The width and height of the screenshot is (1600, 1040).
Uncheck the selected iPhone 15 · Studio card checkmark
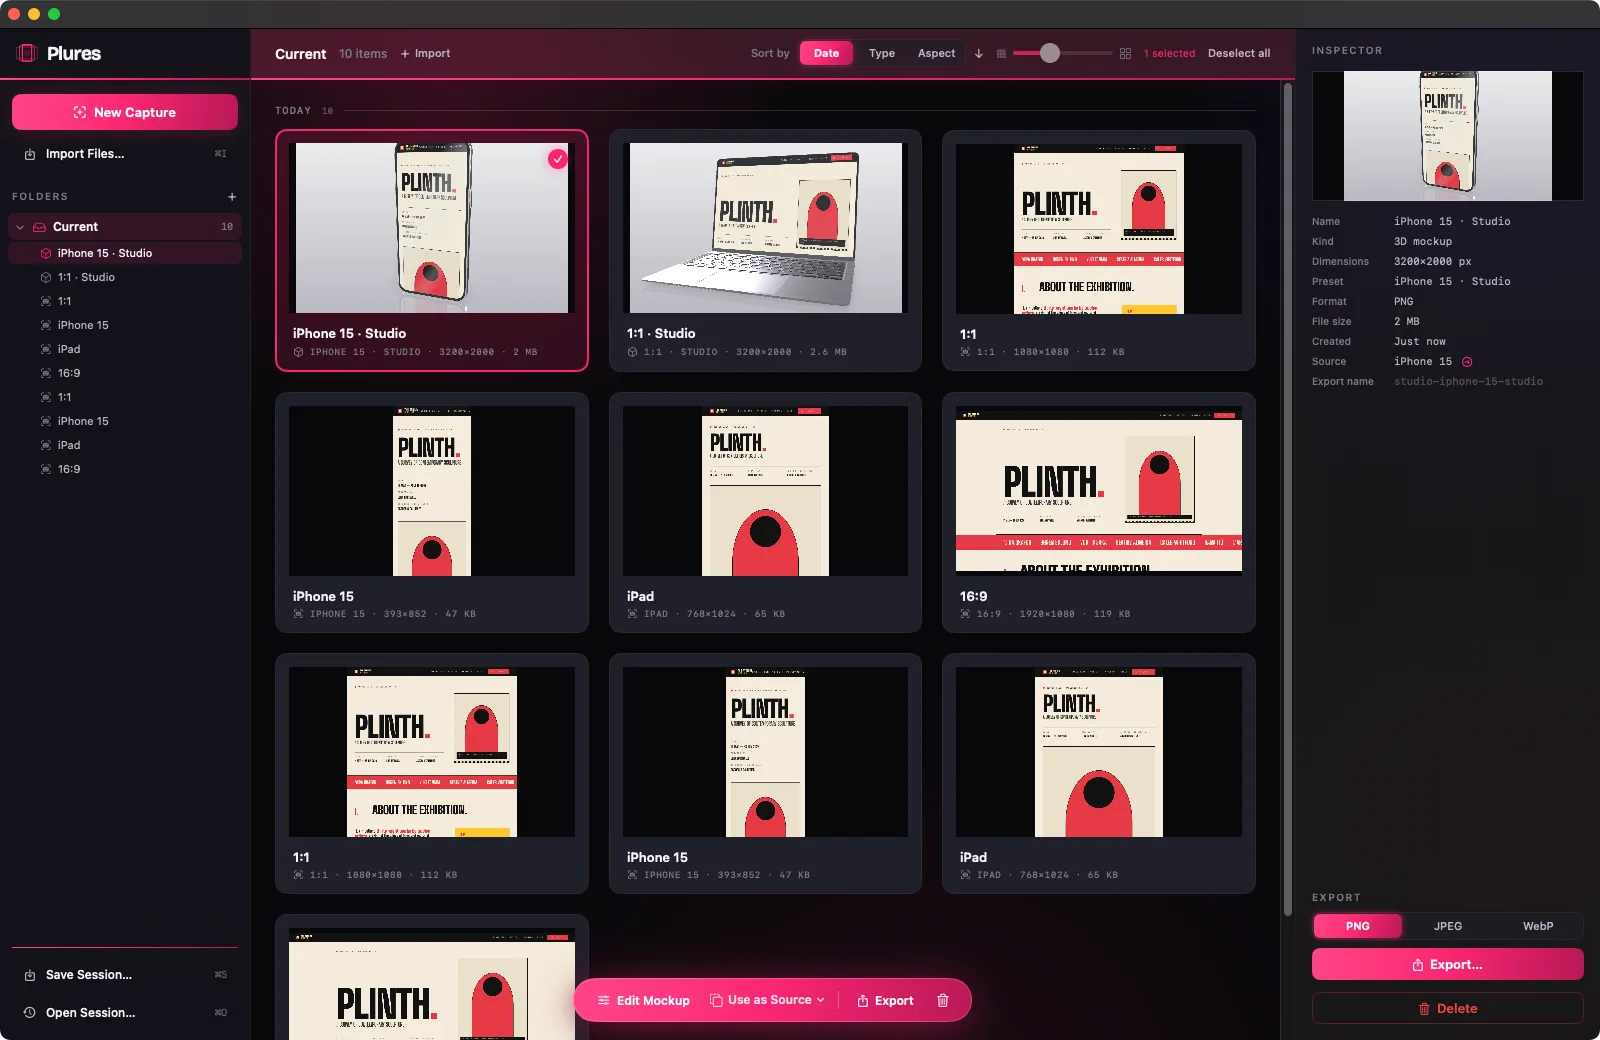558,159
